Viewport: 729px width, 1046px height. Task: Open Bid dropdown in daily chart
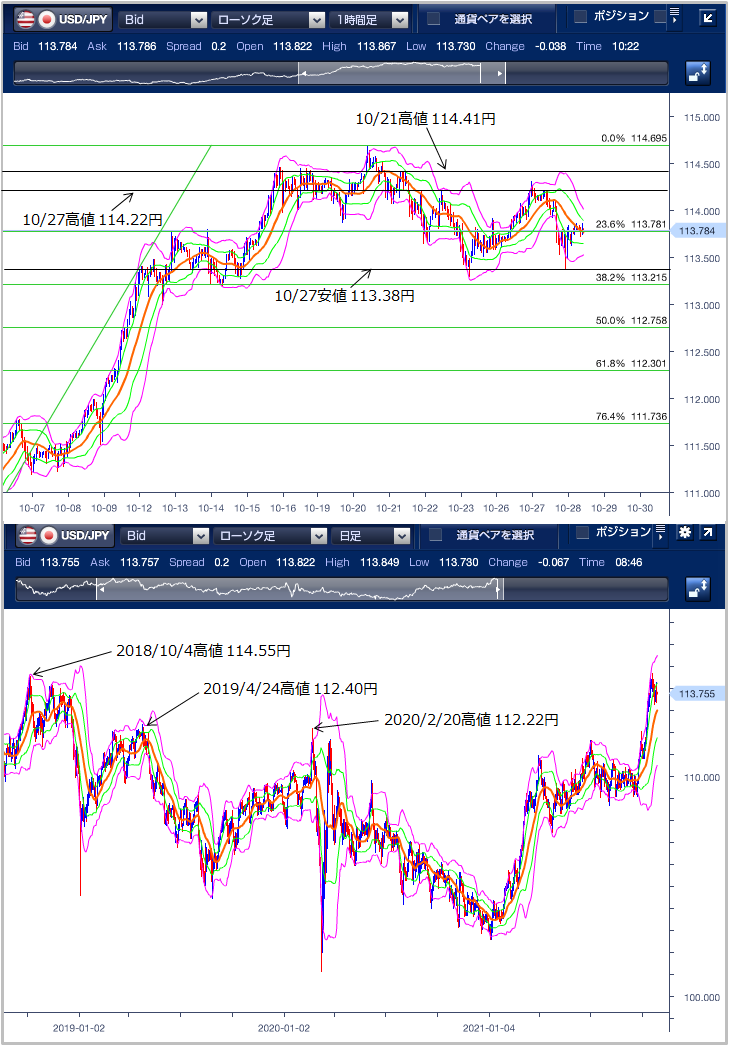click(x=165, y=536)
